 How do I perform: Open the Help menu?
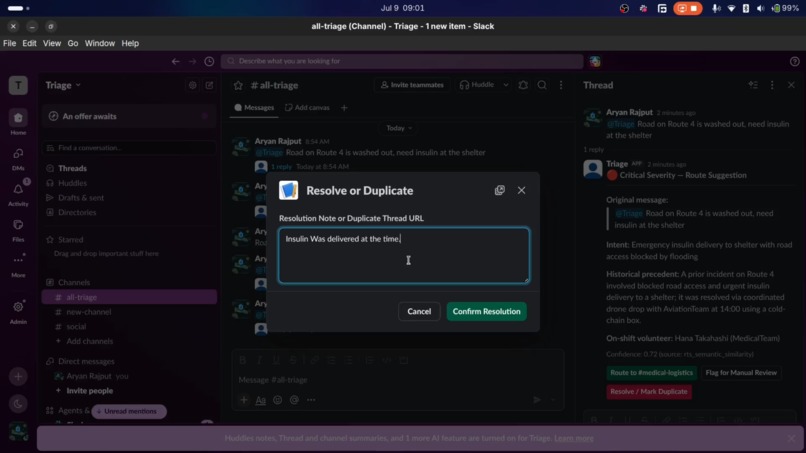tap(130, 43)
